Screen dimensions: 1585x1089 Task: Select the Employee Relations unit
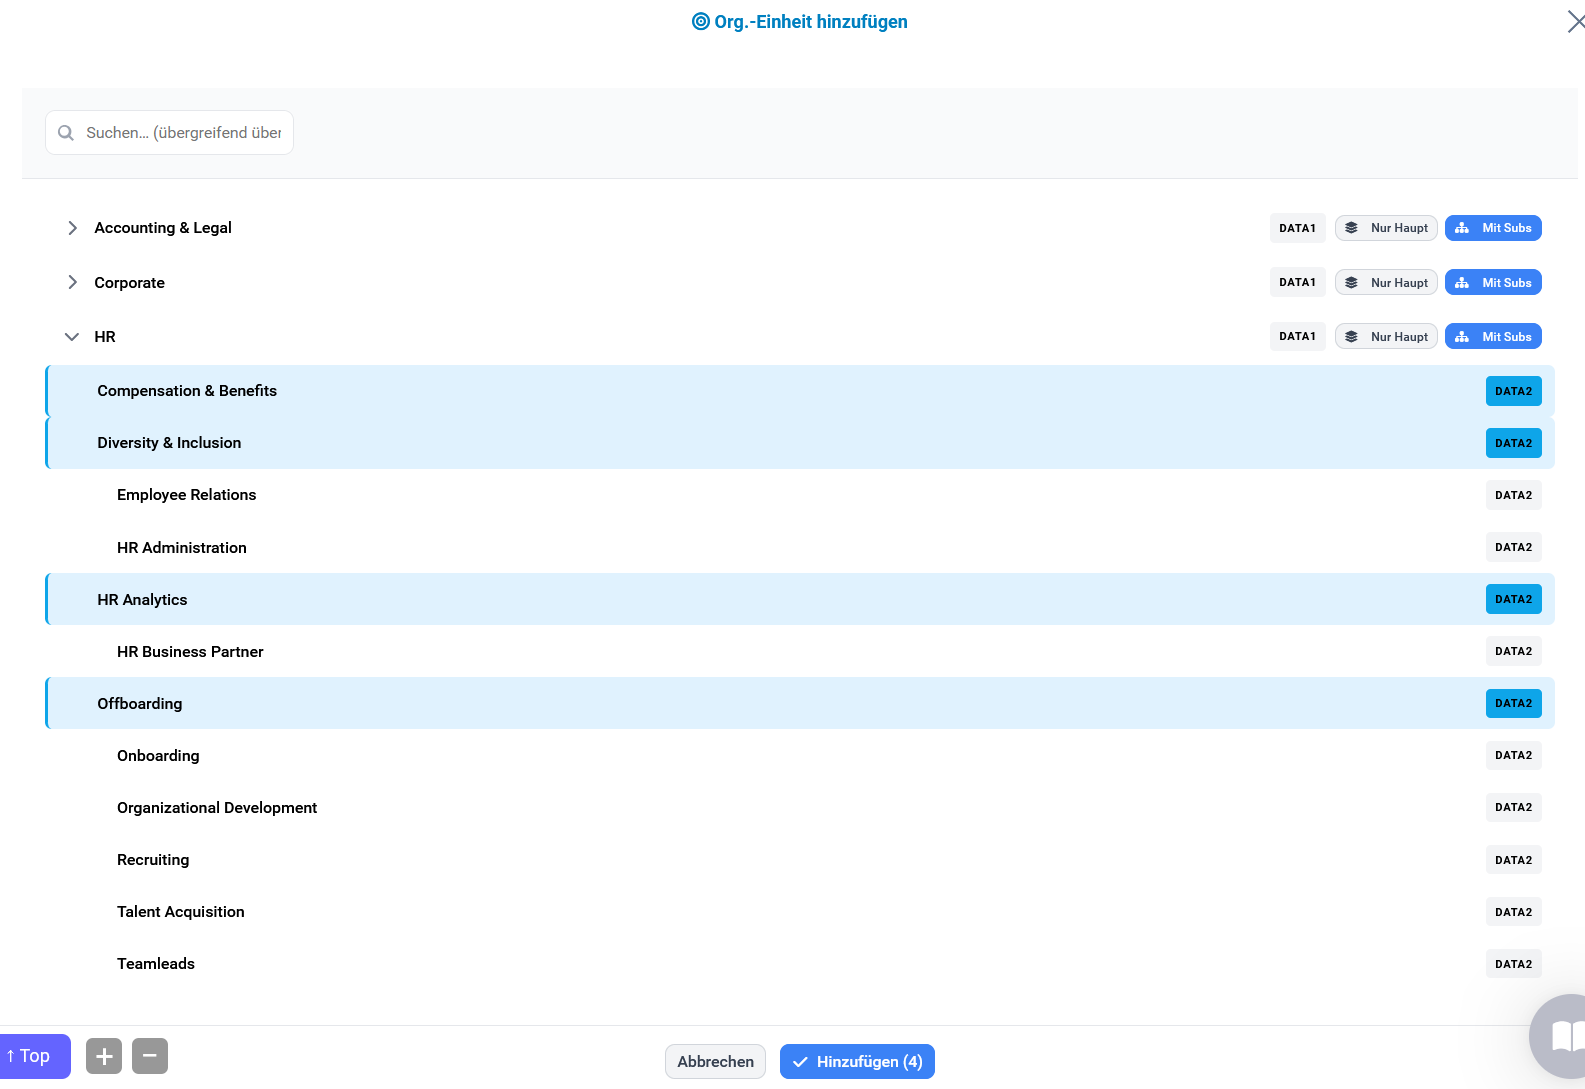(x=187, y=495)
